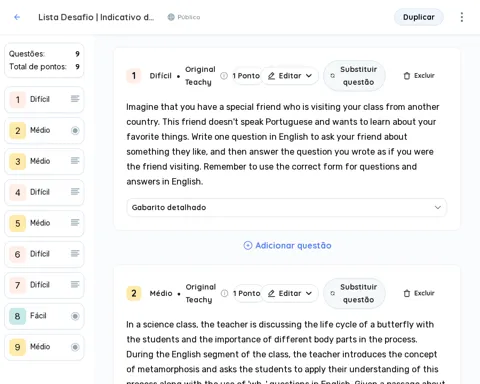This screenshot has width=480, height=384.
Task: Click the trash icon on question 1
Action: pos(407,76)
